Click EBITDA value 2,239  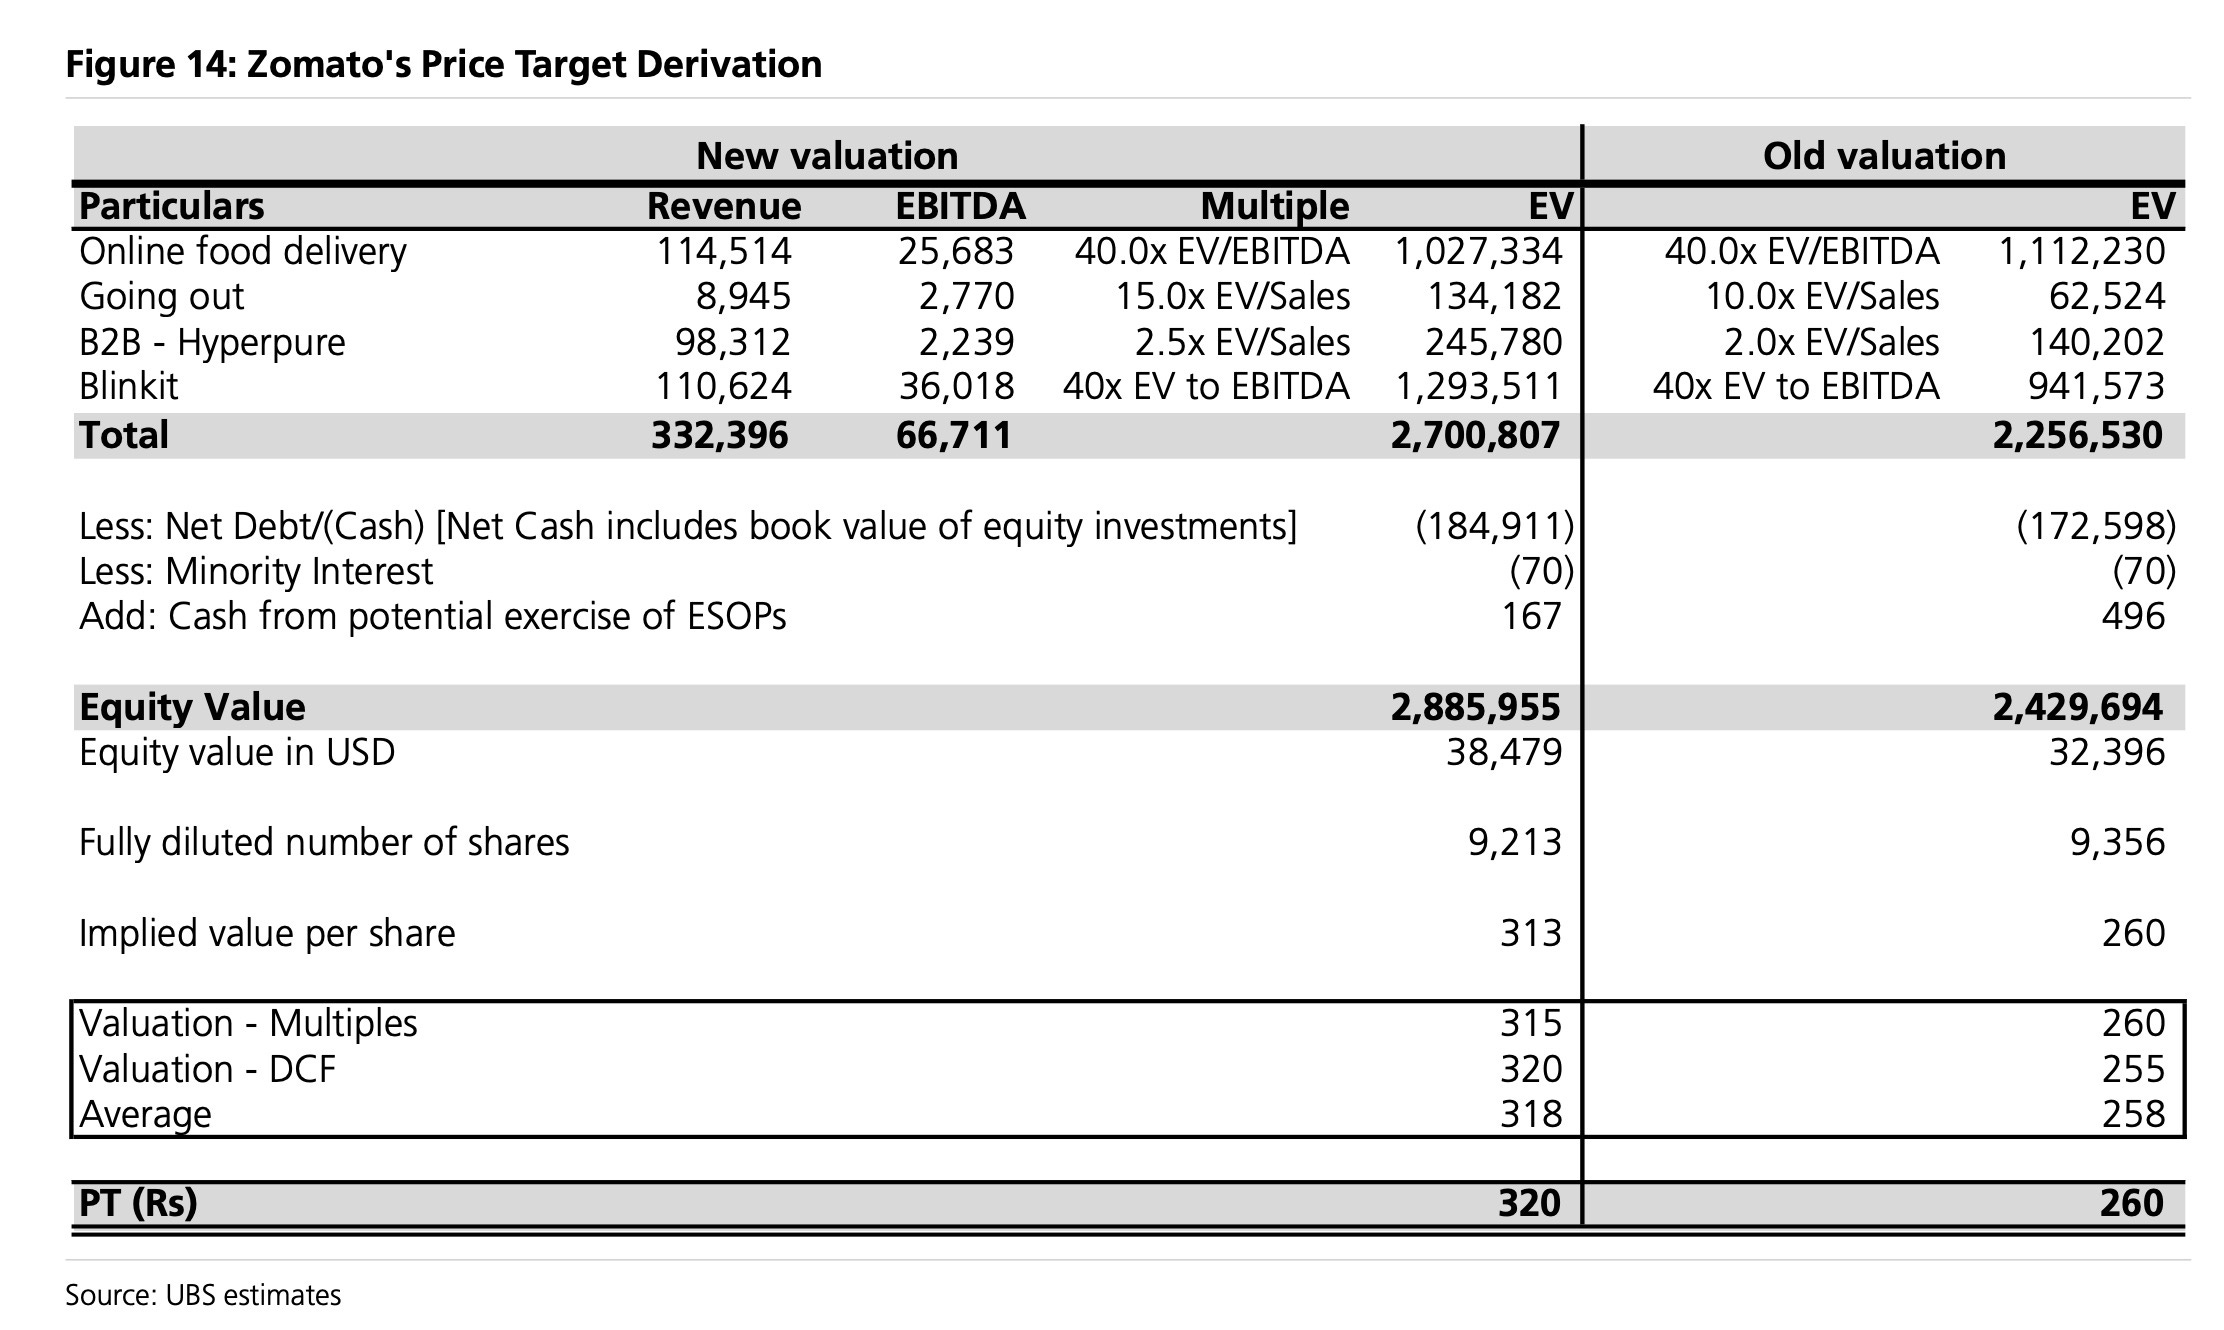coord(966,342)
